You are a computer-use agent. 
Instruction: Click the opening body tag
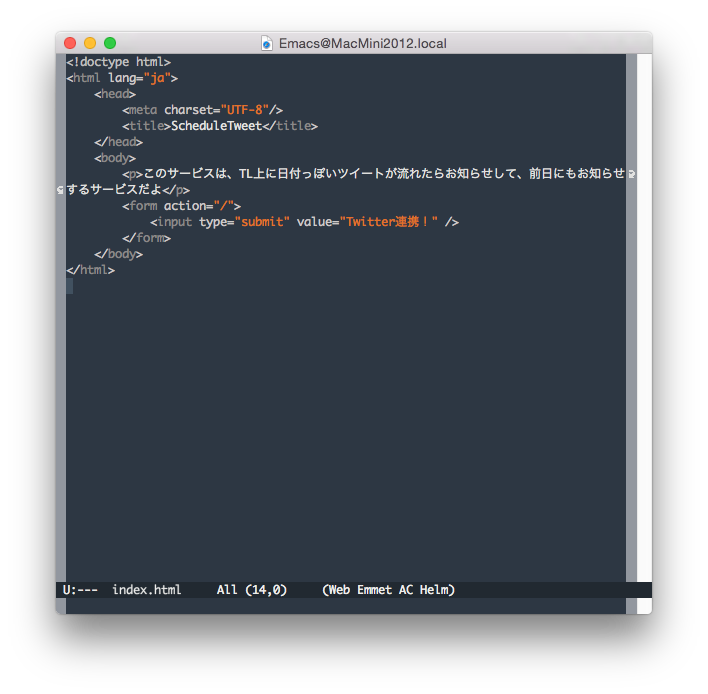pyautogui.click(x=115, y=158)
